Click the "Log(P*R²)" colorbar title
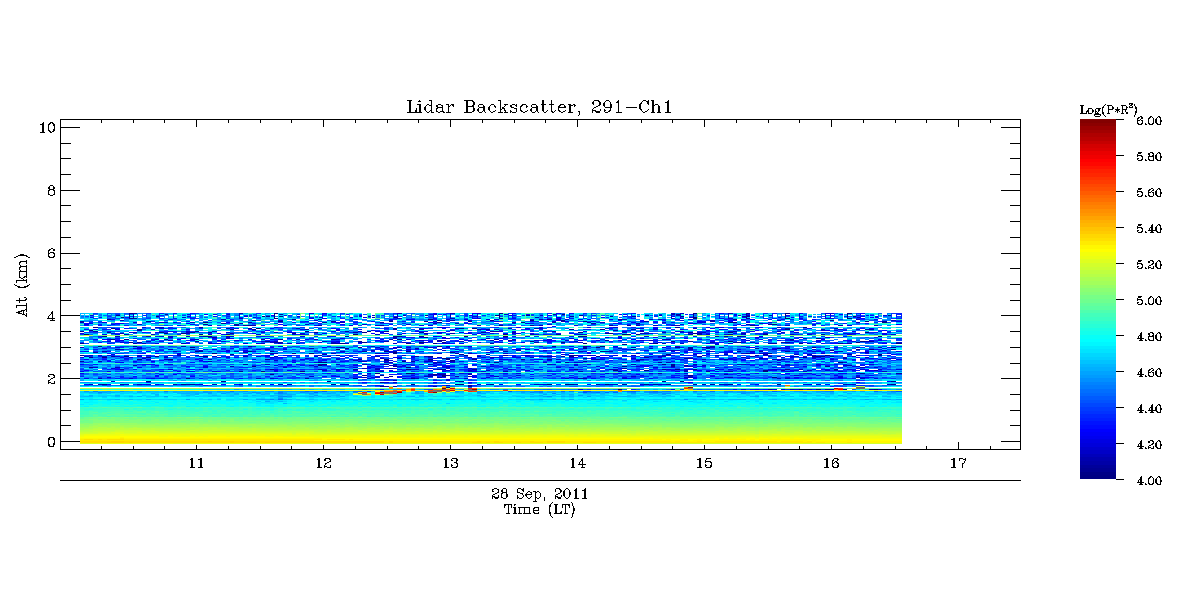This screenshot has width=1200, height=600. [1108, 108]
